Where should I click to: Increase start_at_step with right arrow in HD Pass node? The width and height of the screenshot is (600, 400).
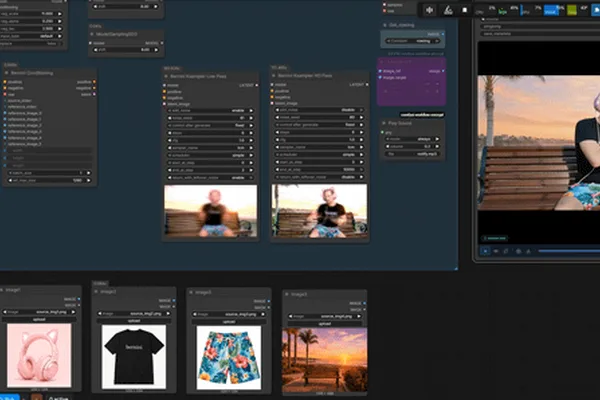click(361, 162)
